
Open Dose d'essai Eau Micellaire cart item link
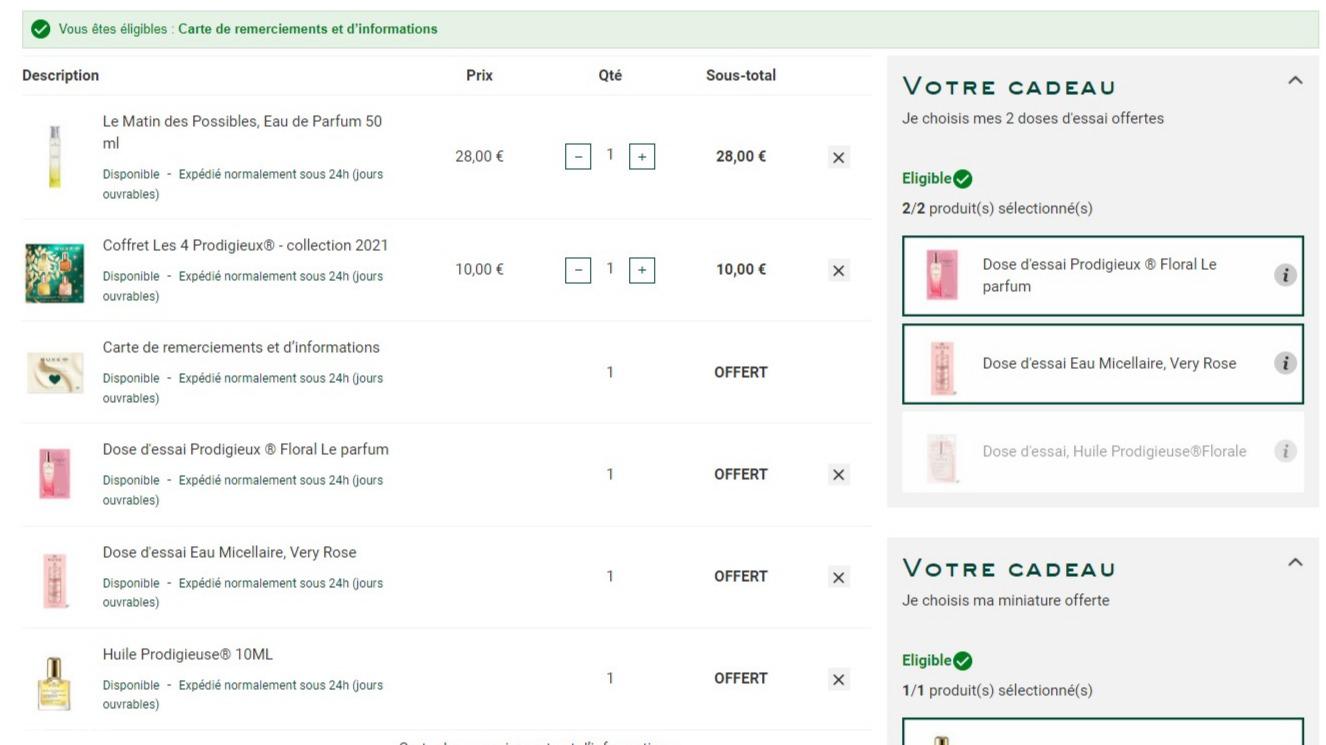pos(229,553)
